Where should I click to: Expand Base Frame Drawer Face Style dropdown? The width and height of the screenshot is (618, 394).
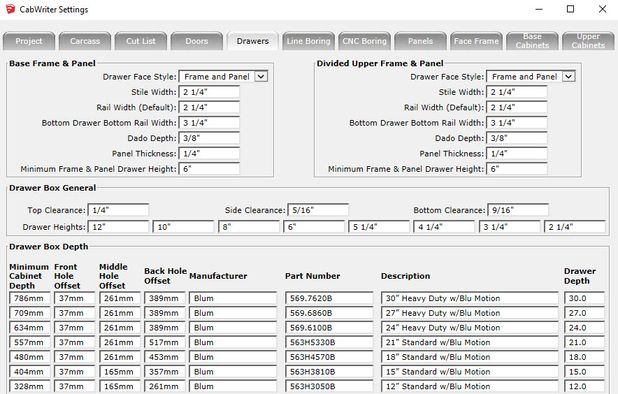tap(261, 76)
